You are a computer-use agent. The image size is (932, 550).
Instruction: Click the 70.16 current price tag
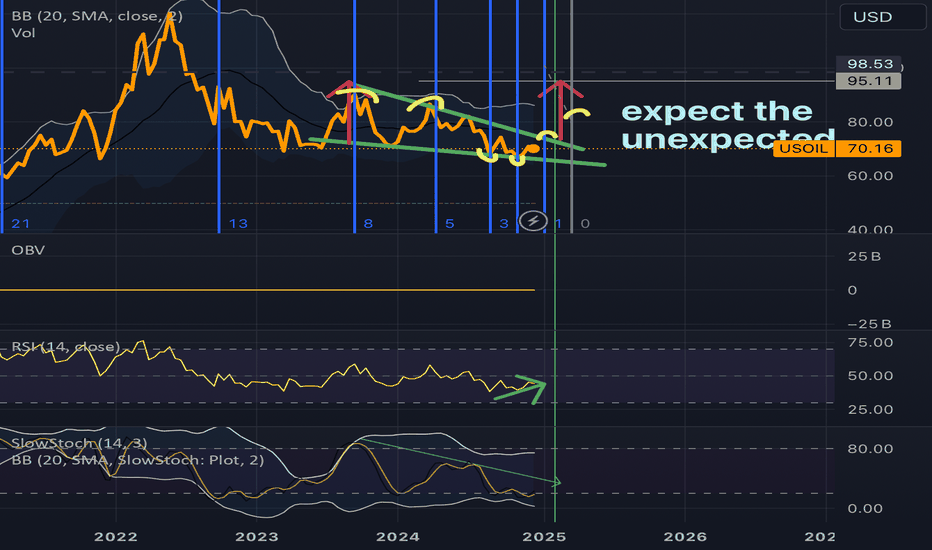pos(868,149)
